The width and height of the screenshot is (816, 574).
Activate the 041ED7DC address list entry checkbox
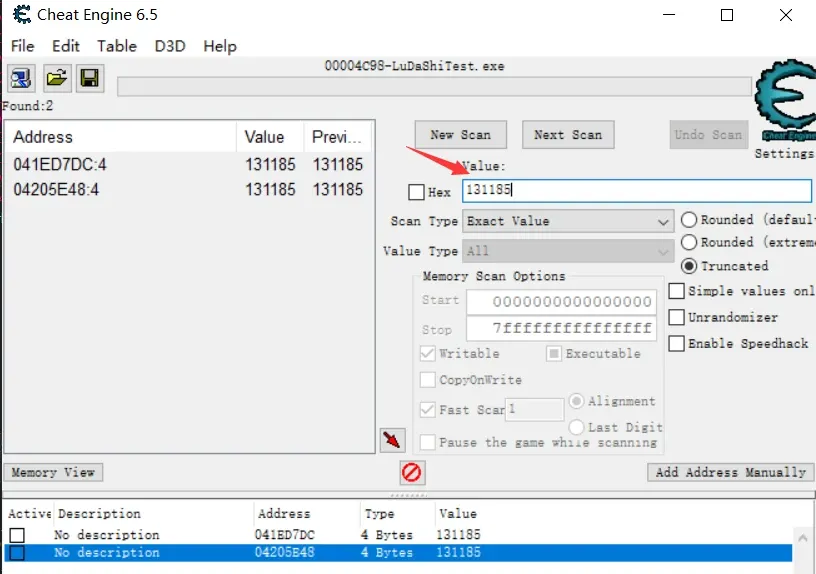click(17, 535)
